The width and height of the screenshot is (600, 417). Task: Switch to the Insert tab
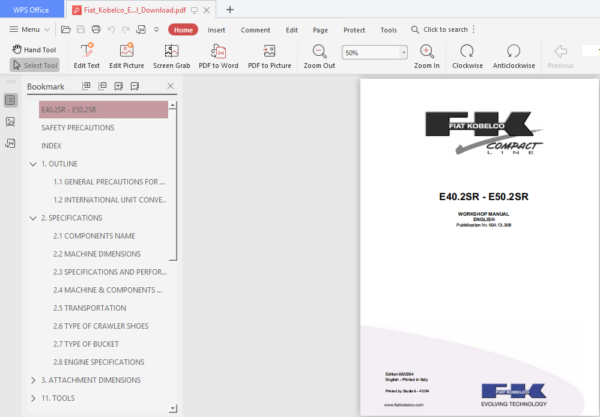tap(216, 30)
